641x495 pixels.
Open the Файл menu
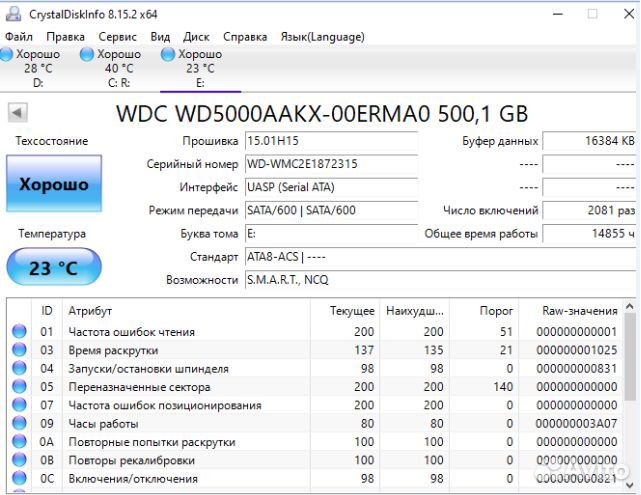tap(19, 37)
